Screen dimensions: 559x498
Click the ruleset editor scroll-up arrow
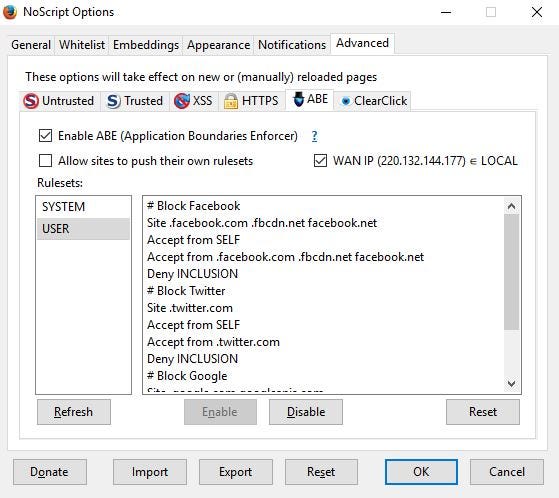(x=511, y=206)
